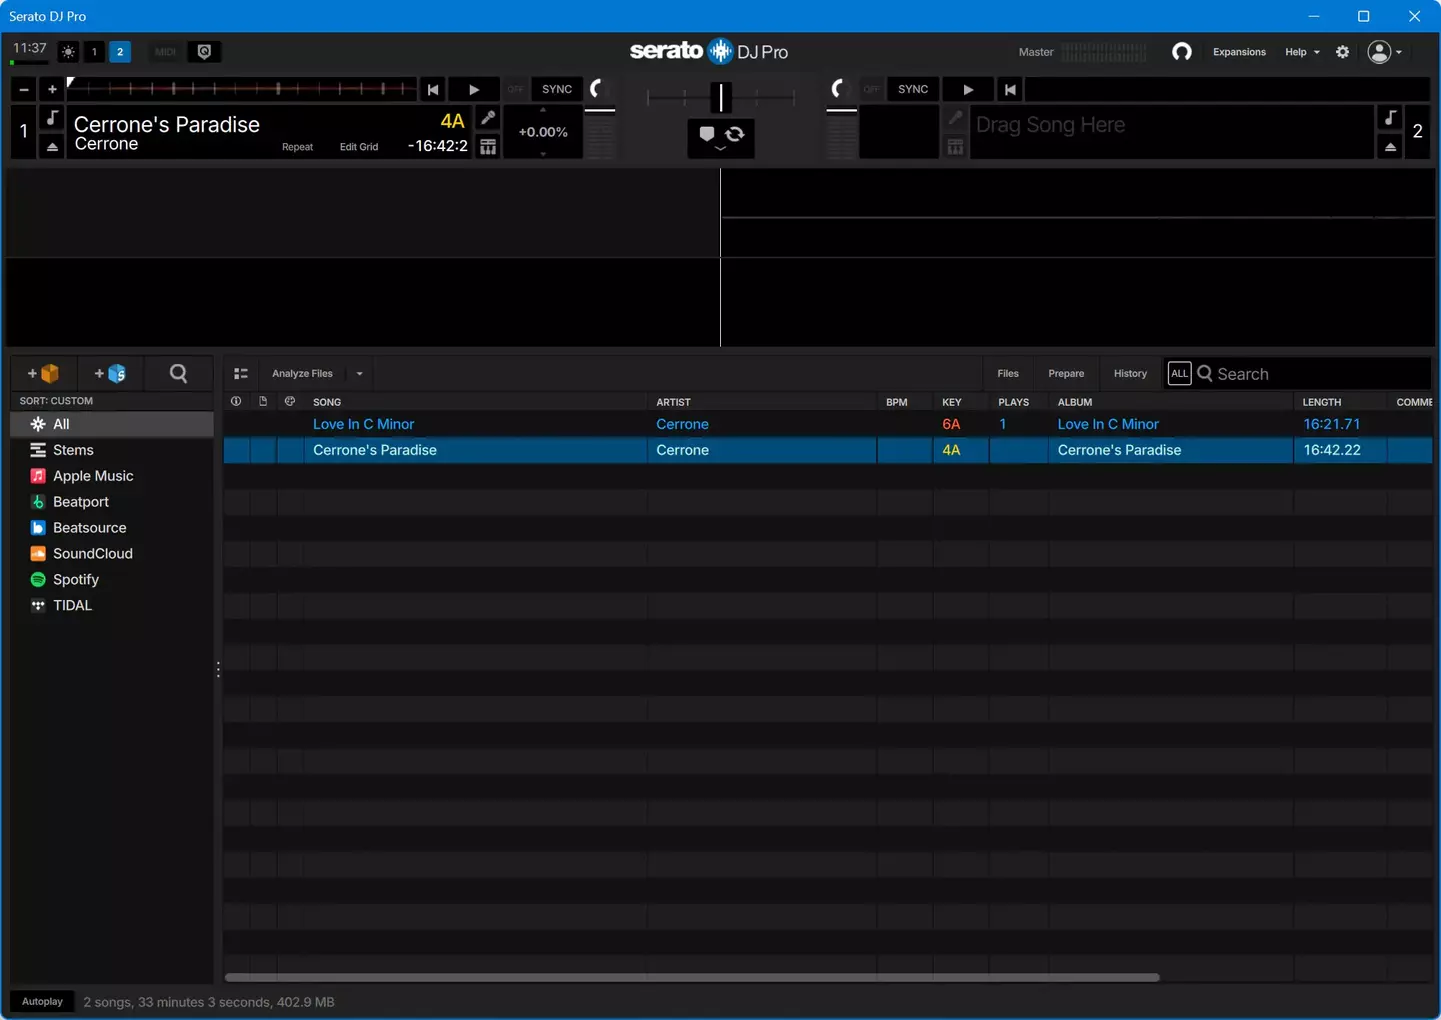
Task: Open the user account dropdown
Action: click(1385, 52)
